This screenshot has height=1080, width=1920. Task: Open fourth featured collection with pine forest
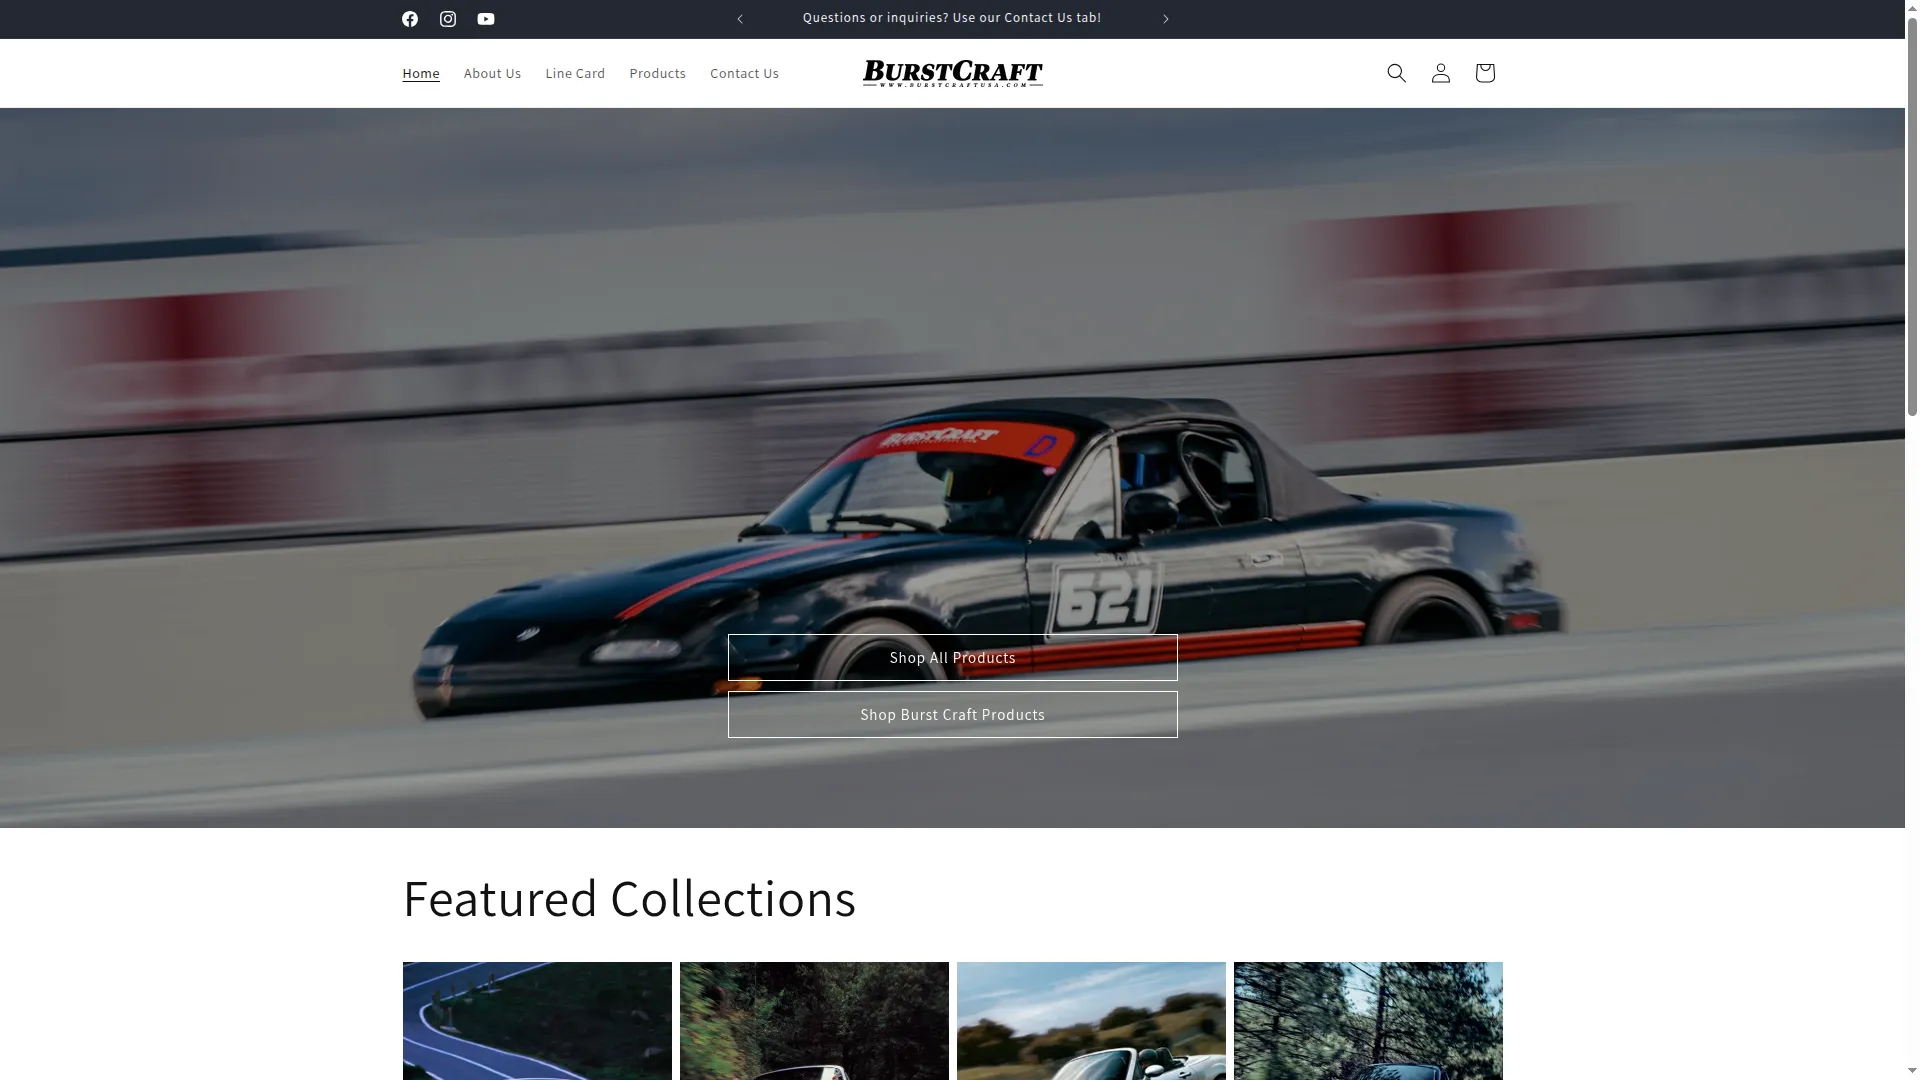(1368, 1021)
